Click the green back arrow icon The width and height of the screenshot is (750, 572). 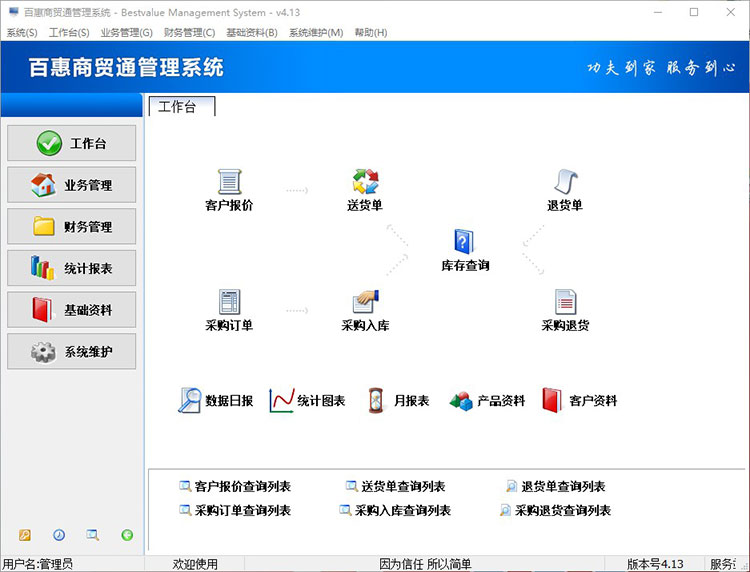tap(127, 535)
